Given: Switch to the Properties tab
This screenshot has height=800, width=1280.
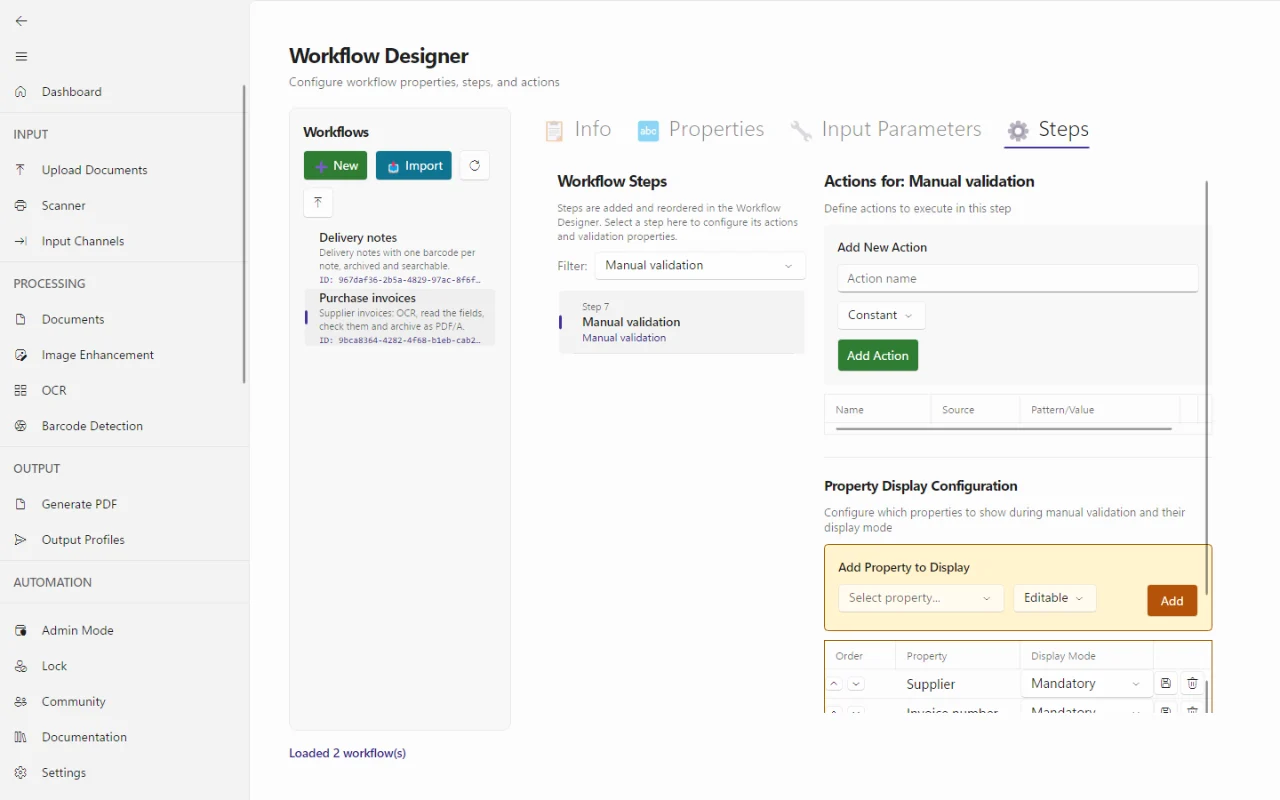Looking at the screenshot, I should tap(701, 130).
